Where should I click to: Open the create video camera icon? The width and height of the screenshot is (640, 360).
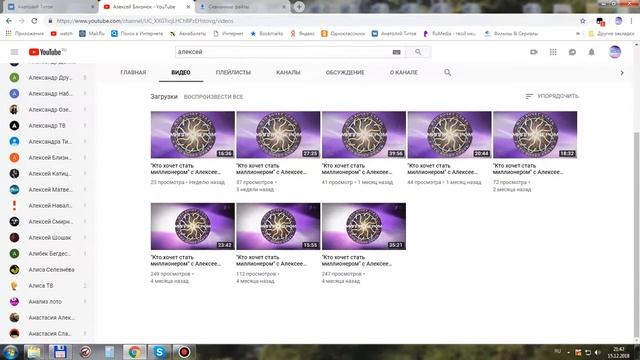pos(533,52)
